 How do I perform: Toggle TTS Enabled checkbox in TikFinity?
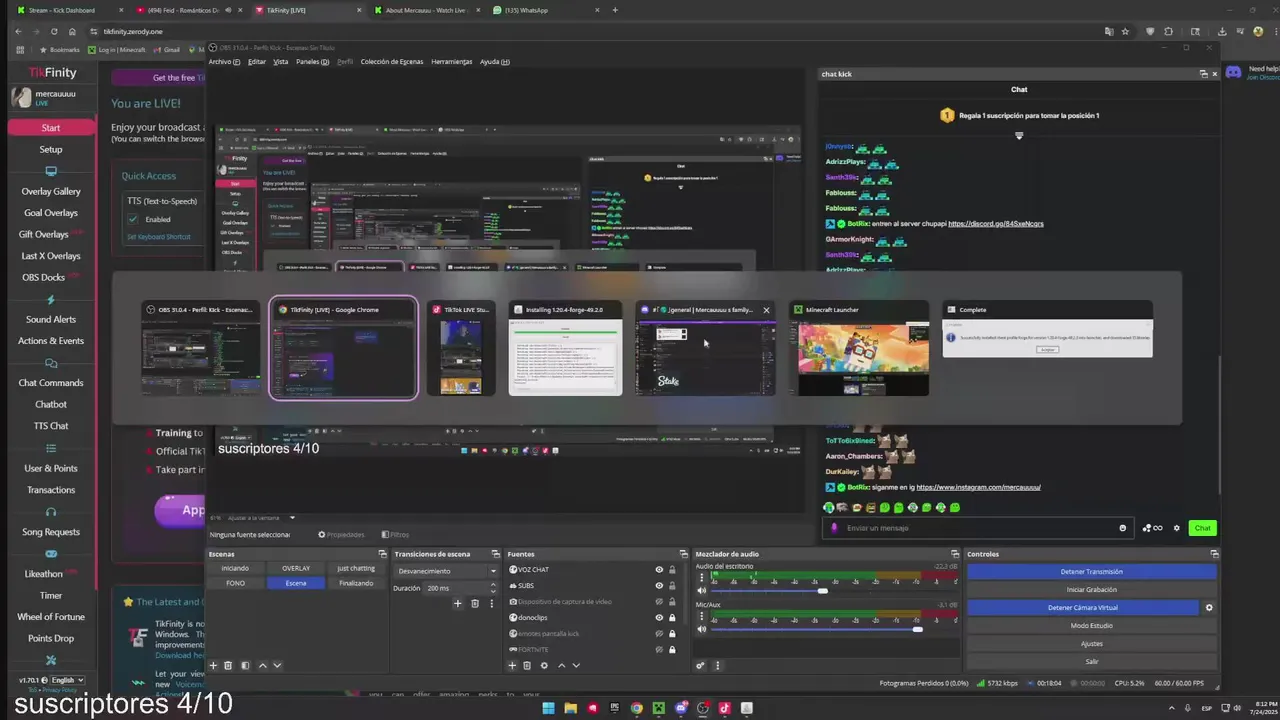click(133, 219)
